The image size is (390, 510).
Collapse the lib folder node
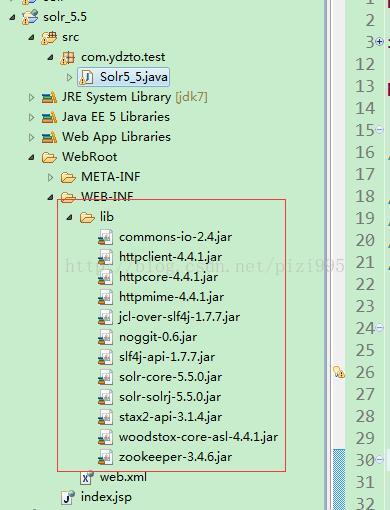[70, 217]
